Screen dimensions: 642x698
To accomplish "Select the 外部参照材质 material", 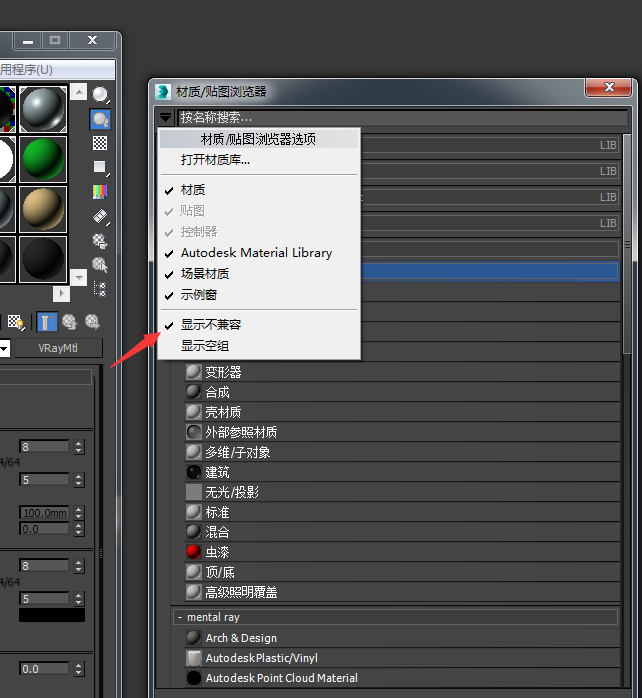I will [x=402, y=432].
